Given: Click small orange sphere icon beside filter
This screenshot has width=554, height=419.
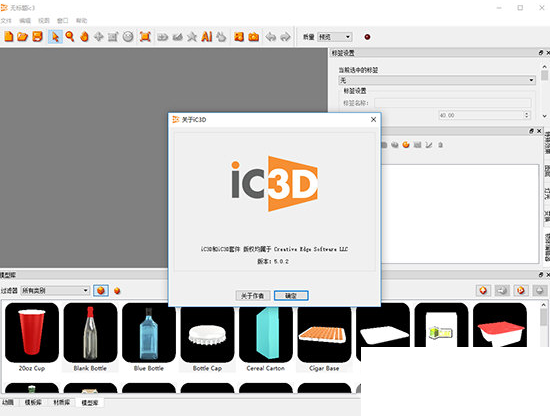Looking at the screenshot, I should tap(117, 291).
